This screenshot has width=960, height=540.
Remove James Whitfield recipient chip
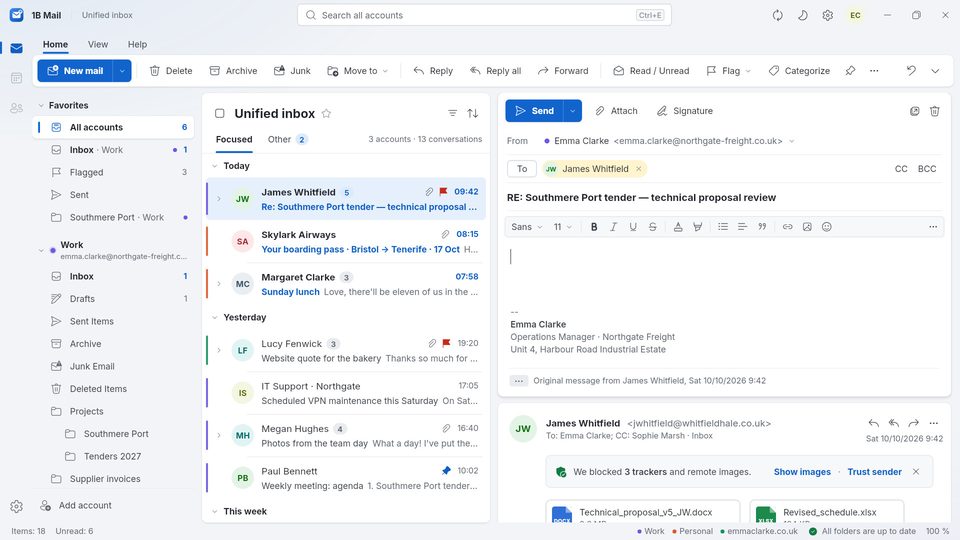point(639,169)
